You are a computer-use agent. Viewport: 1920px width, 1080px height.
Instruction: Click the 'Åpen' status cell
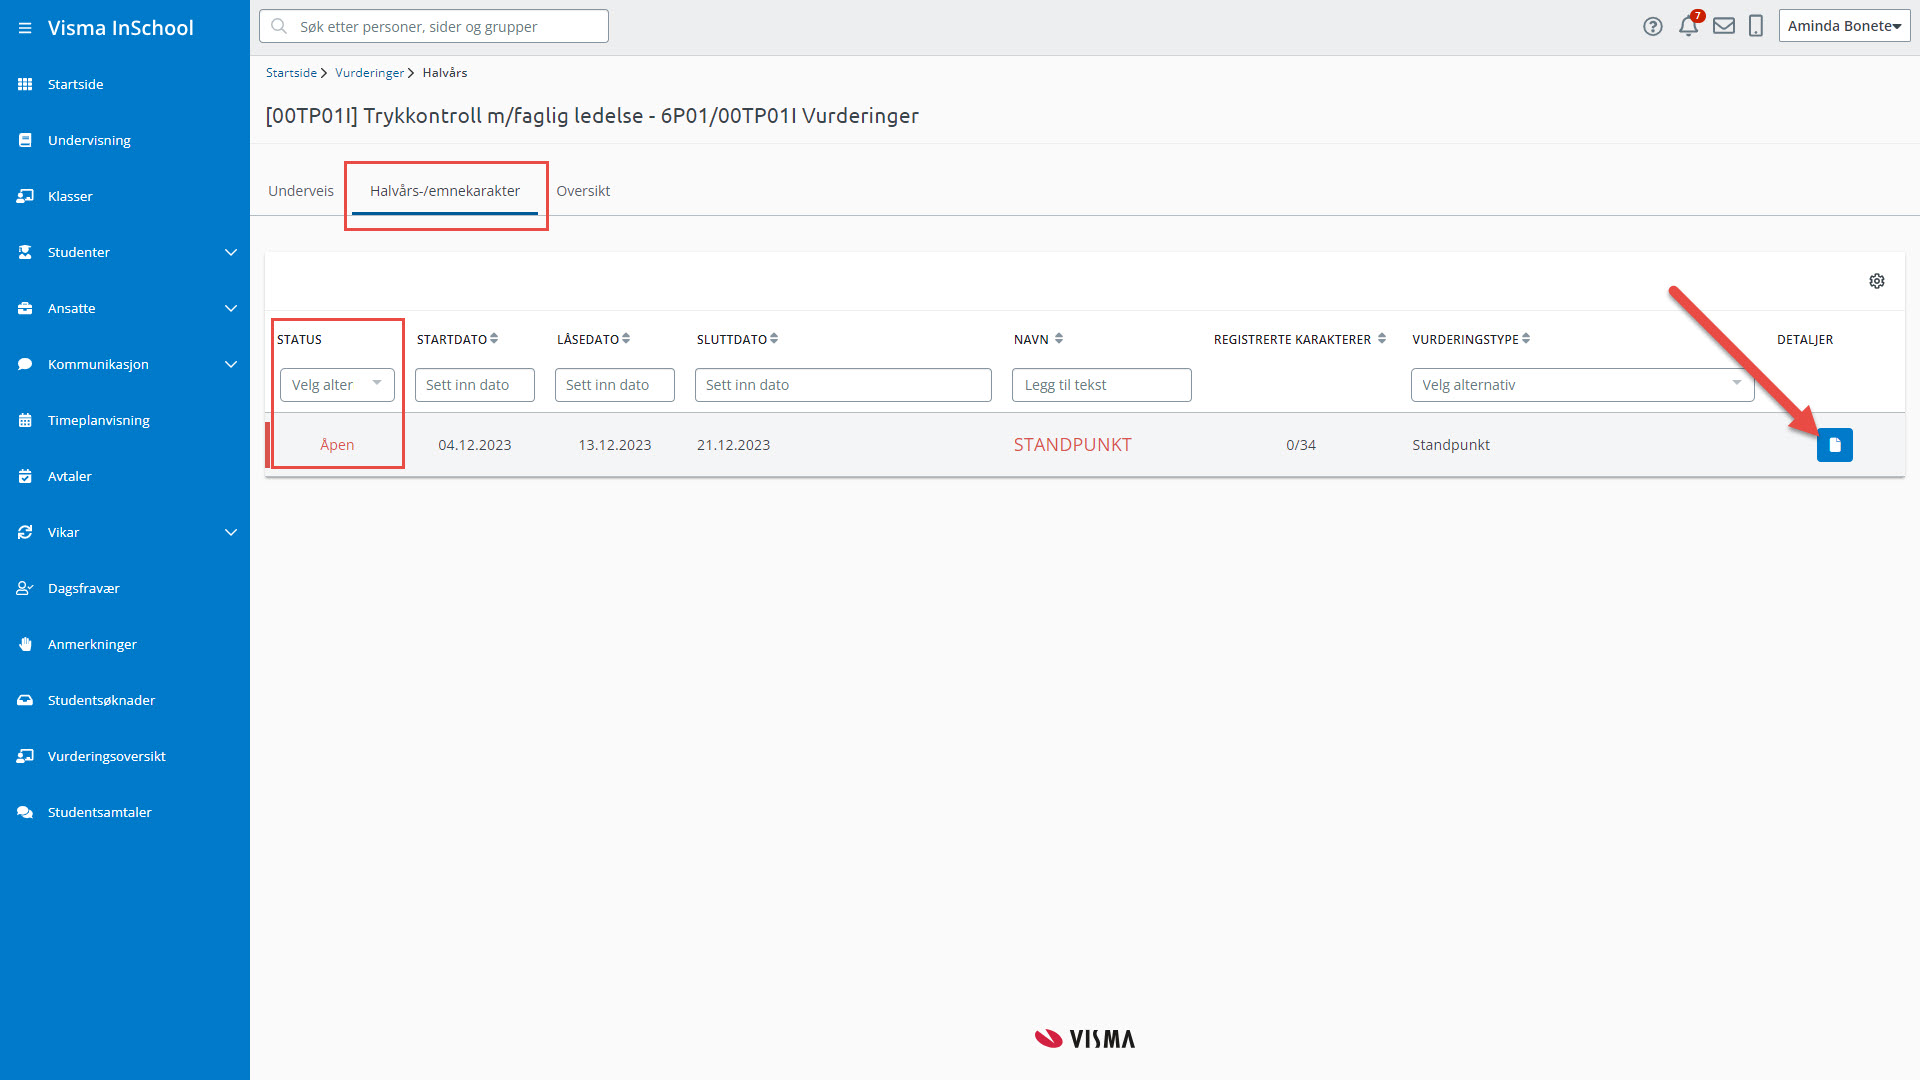(x=337, y=445)
